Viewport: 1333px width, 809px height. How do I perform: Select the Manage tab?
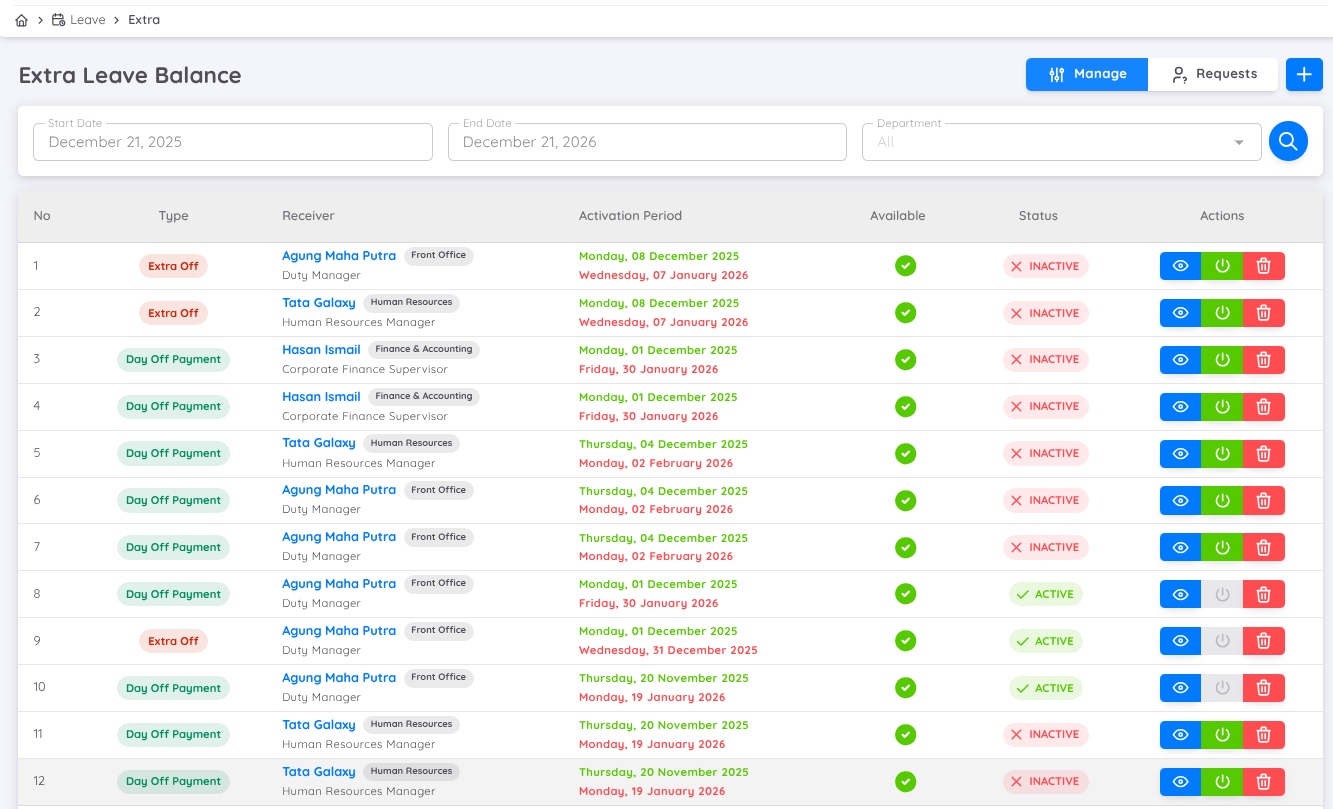[1087, 74]
